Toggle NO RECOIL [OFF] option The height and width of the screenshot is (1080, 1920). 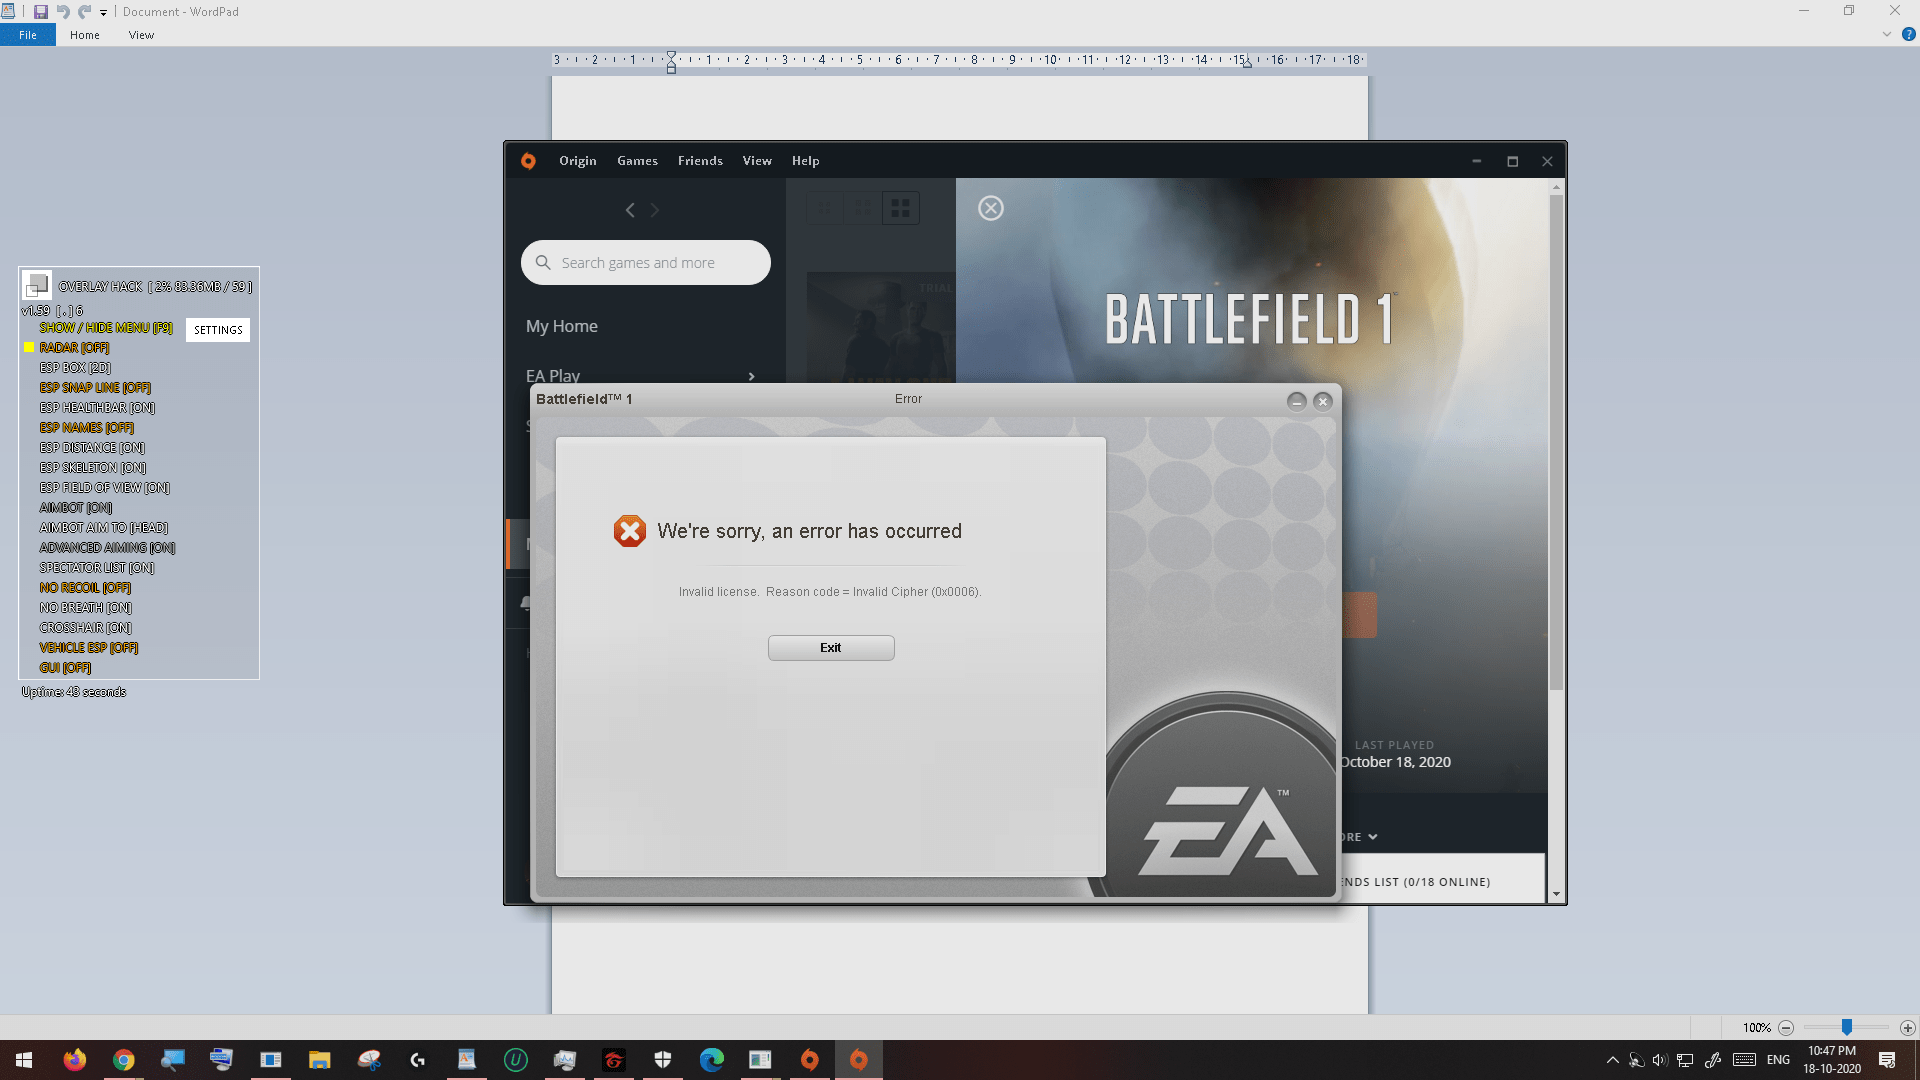[x=85, y=588]
